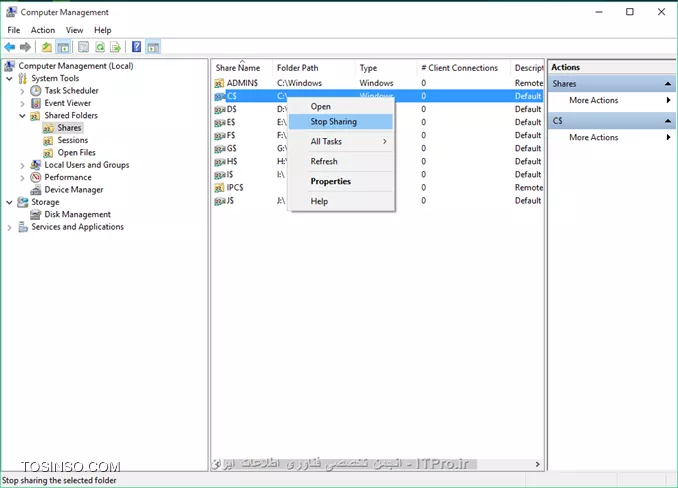Screen dimensions: 678x488
Task: Sort by Folder Path column header
Action: (x=313, y=68)
